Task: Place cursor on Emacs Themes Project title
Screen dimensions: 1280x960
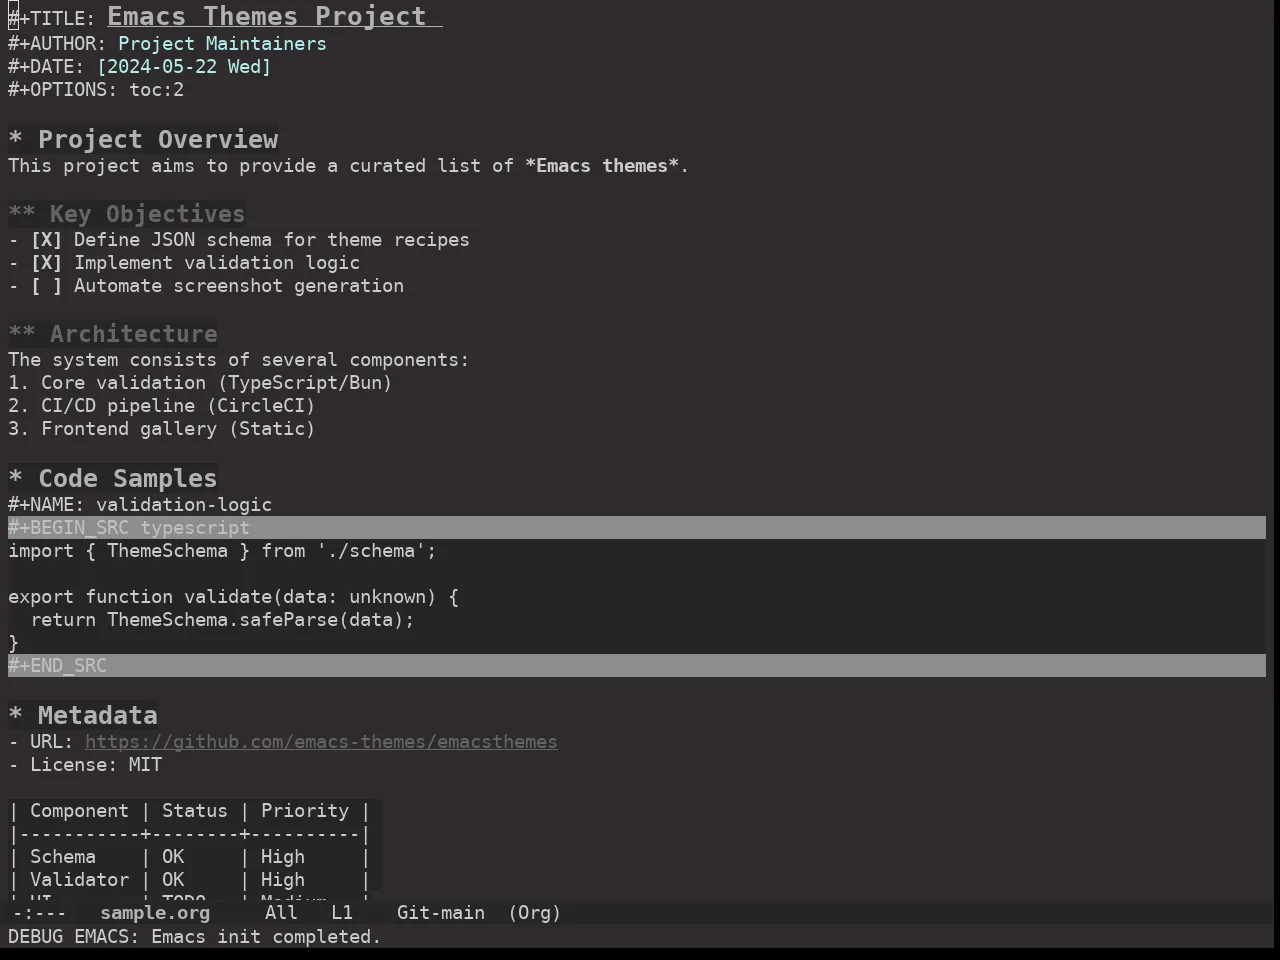Action: [267, 17]
